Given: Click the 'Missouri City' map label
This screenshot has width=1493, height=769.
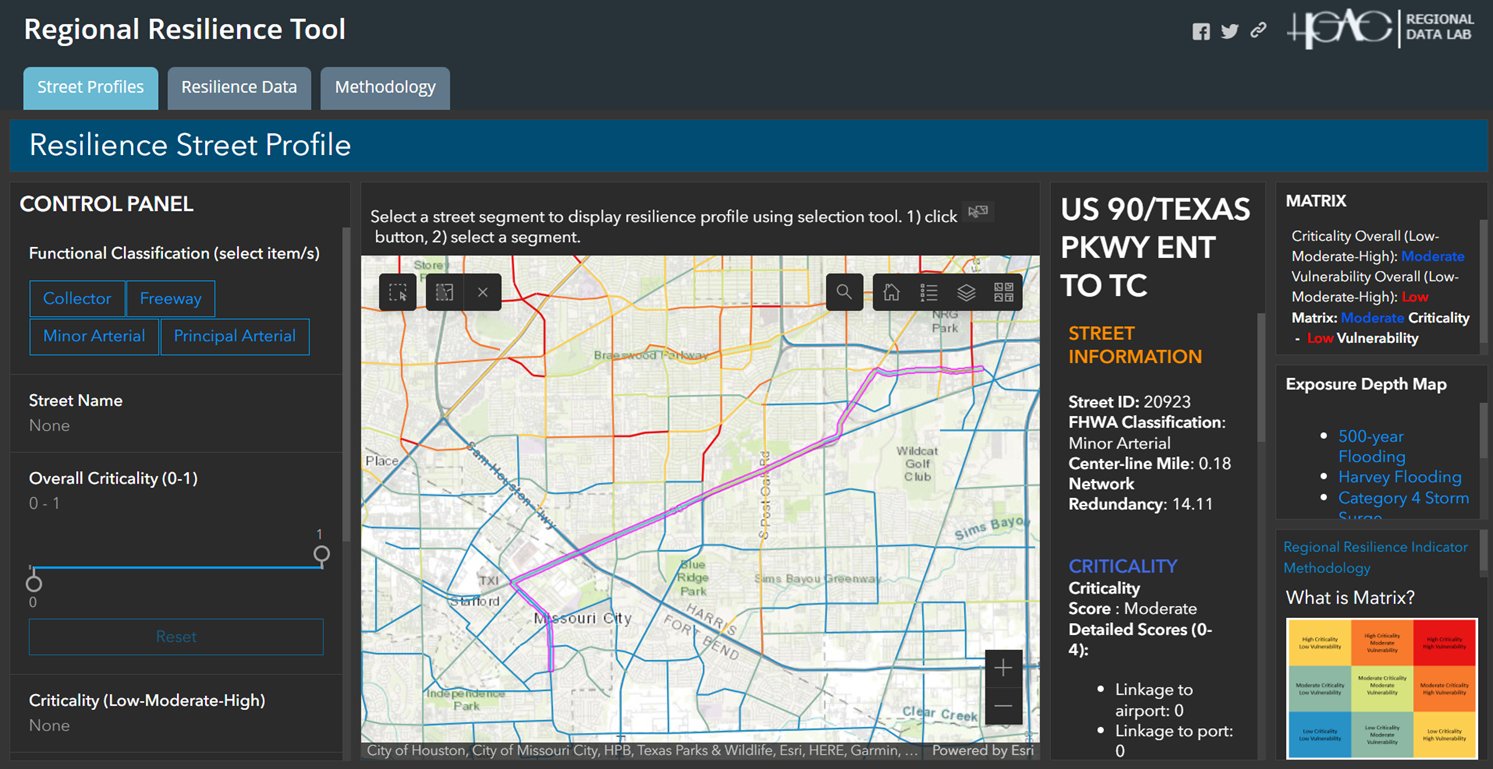Looking at the screenshot, I should [x=583, y=618].
